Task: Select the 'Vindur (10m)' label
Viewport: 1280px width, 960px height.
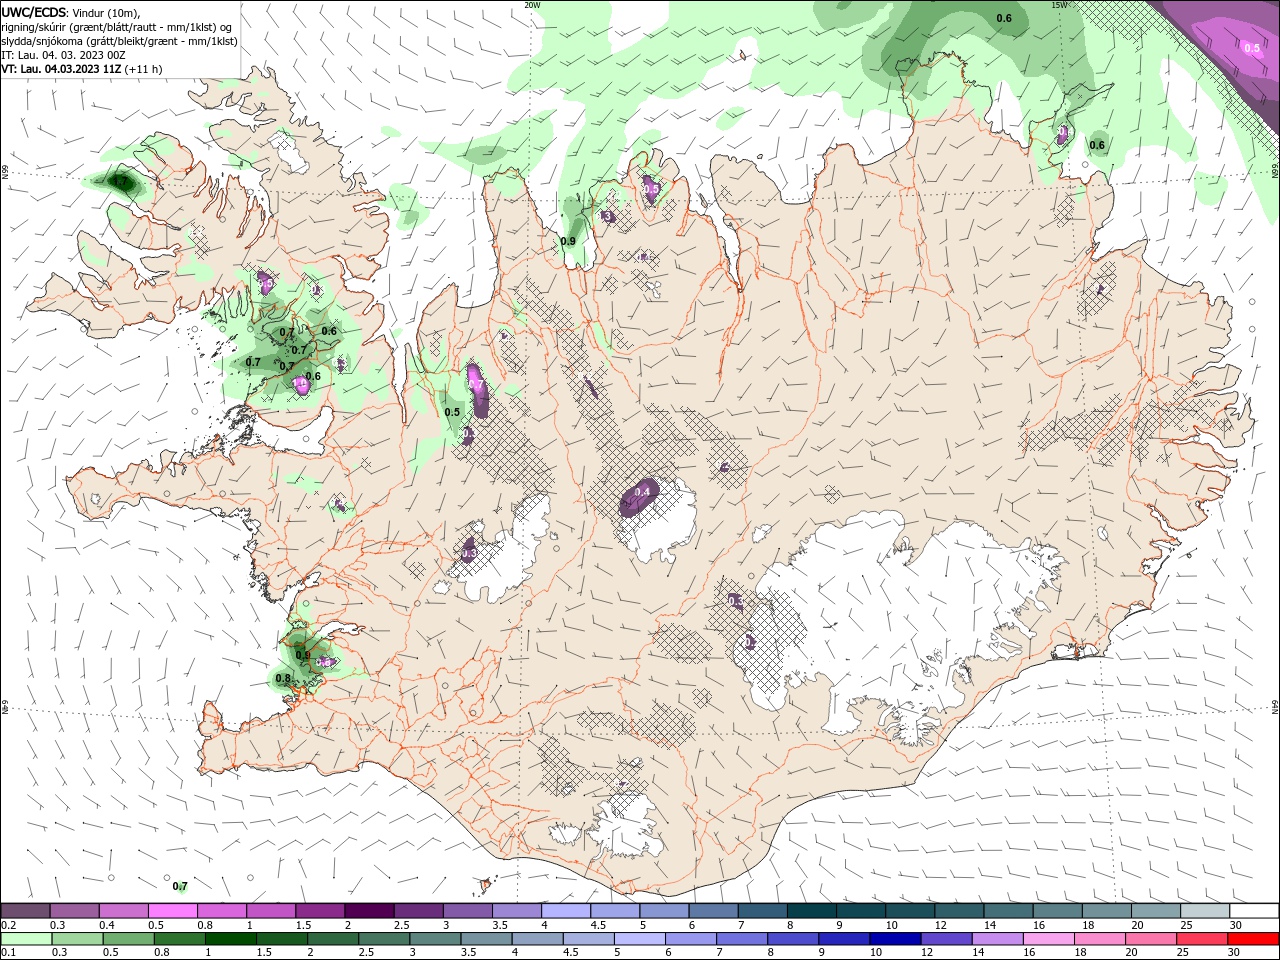Action: 107,12
